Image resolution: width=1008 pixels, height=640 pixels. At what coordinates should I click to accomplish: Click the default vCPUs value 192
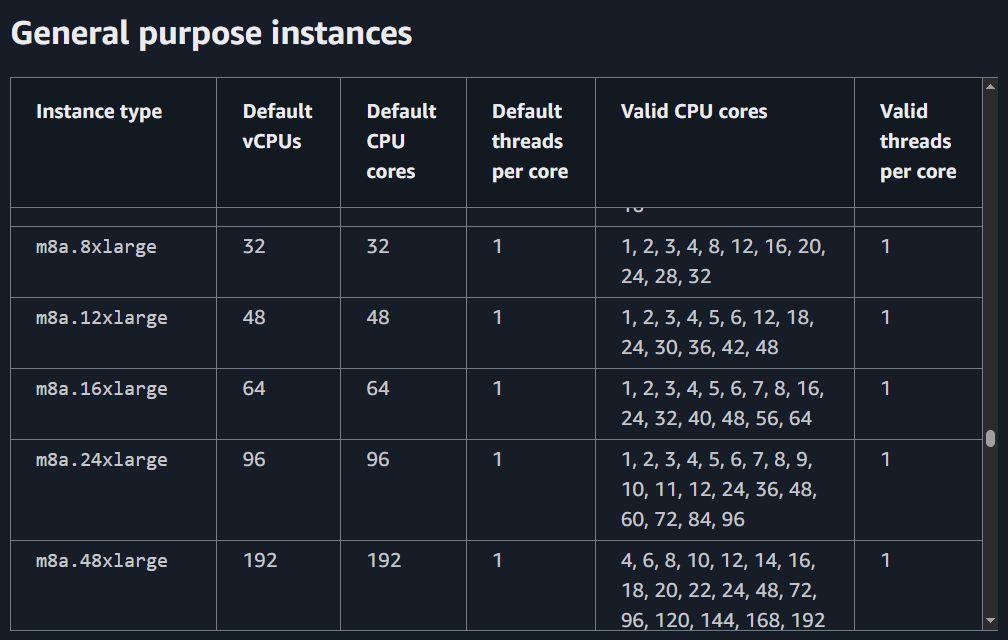[x=260, y=560]
